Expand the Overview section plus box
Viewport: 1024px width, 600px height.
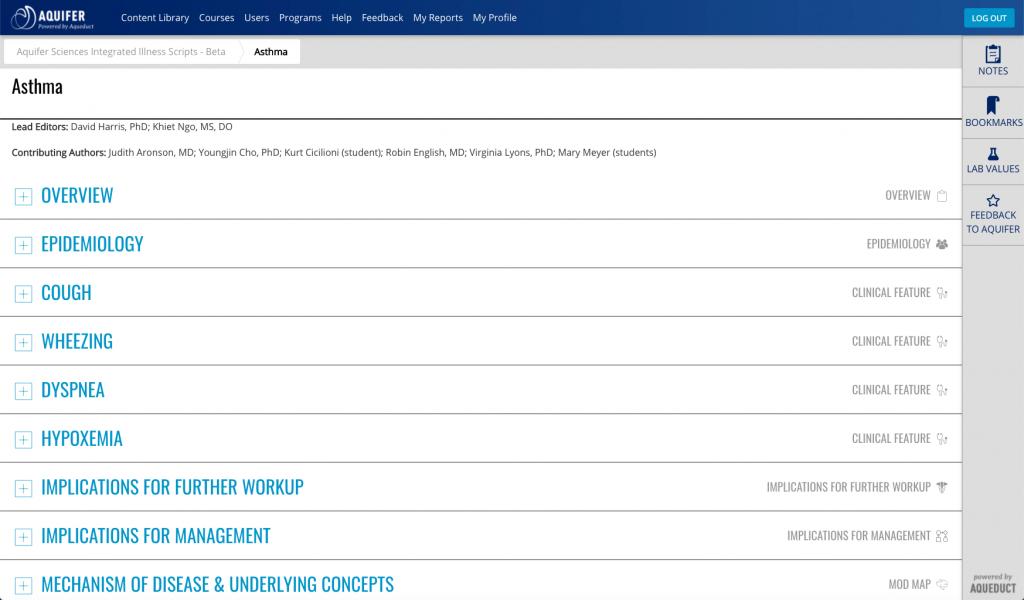pyautogui.click(x=24, y=197)
